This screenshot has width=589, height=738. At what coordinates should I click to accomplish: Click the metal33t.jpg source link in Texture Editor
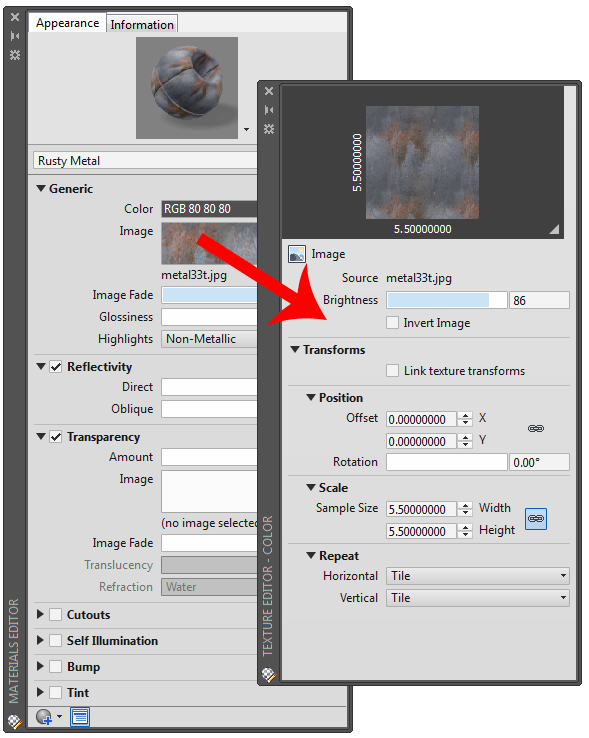click(x=419, y=278)
